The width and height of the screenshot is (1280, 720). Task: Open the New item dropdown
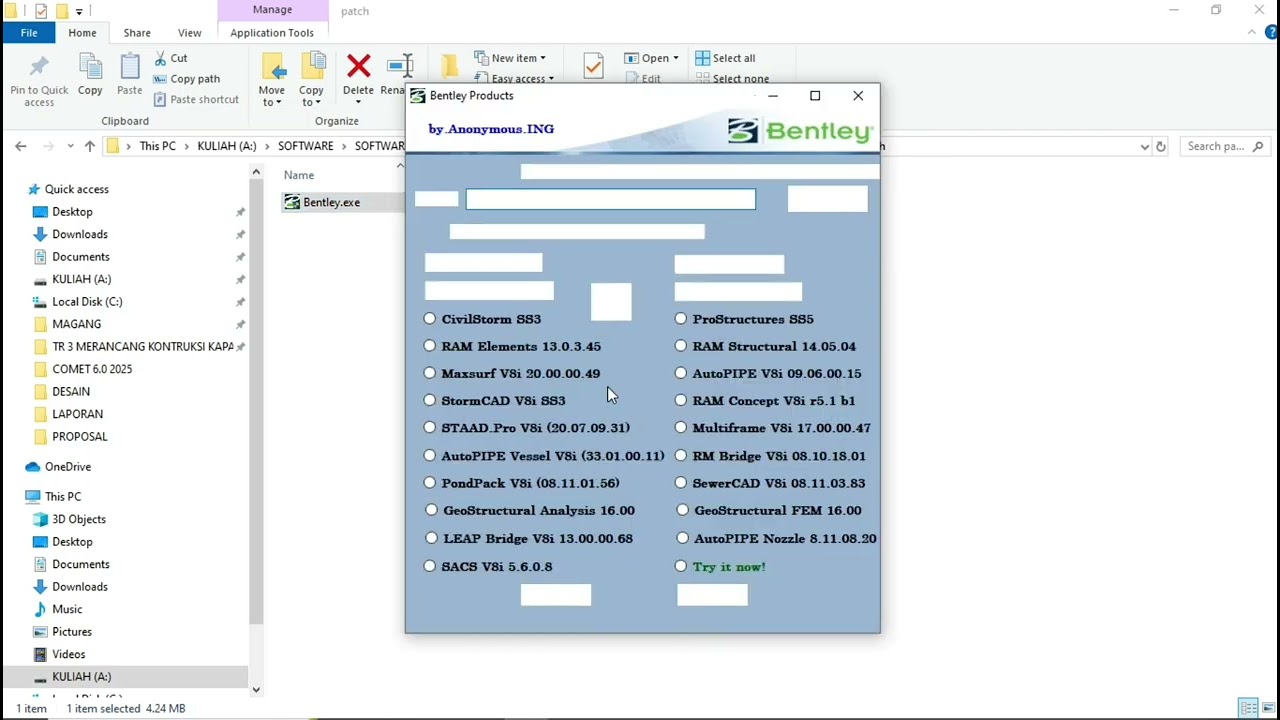coord(510,58)
